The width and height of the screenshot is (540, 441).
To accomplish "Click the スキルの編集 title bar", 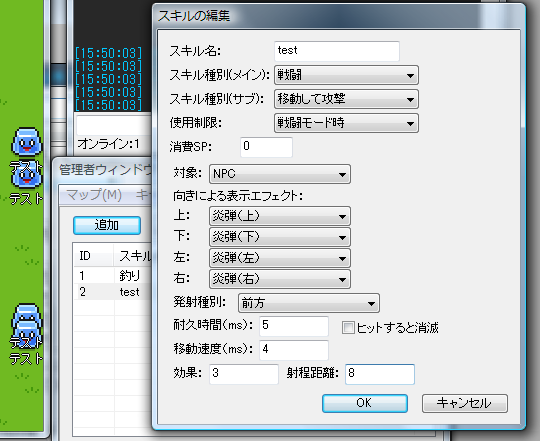I will pyautogui.click(x=339, y=16).
